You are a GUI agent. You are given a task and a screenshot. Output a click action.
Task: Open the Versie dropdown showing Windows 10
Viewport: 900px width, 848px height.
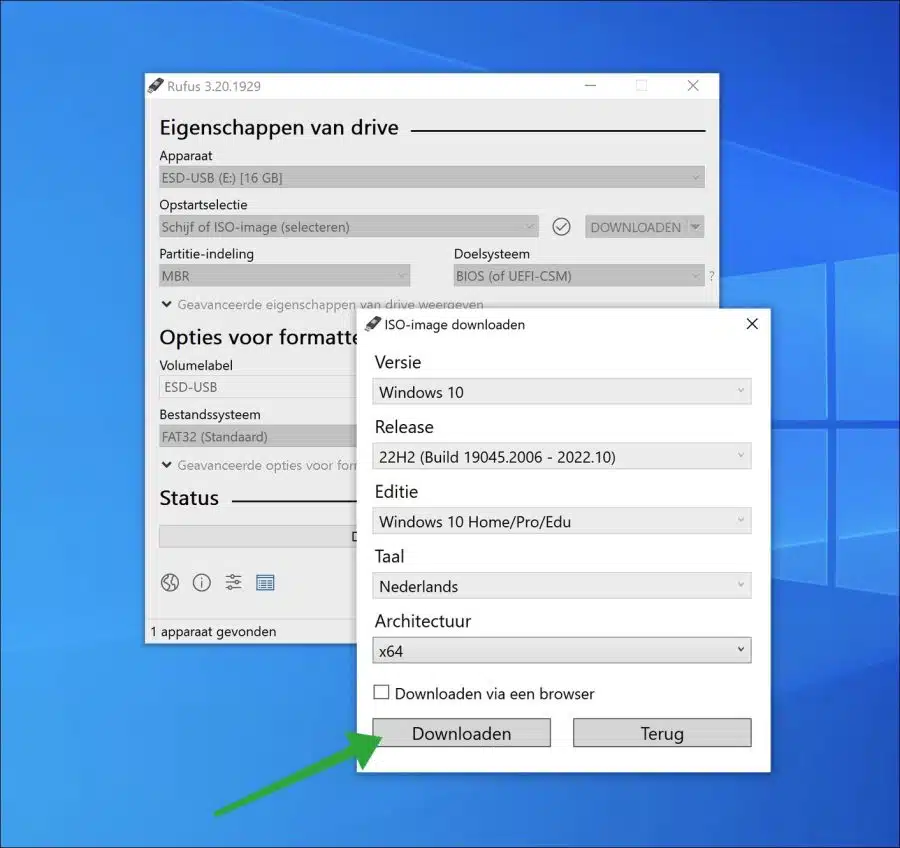point(561,392)
